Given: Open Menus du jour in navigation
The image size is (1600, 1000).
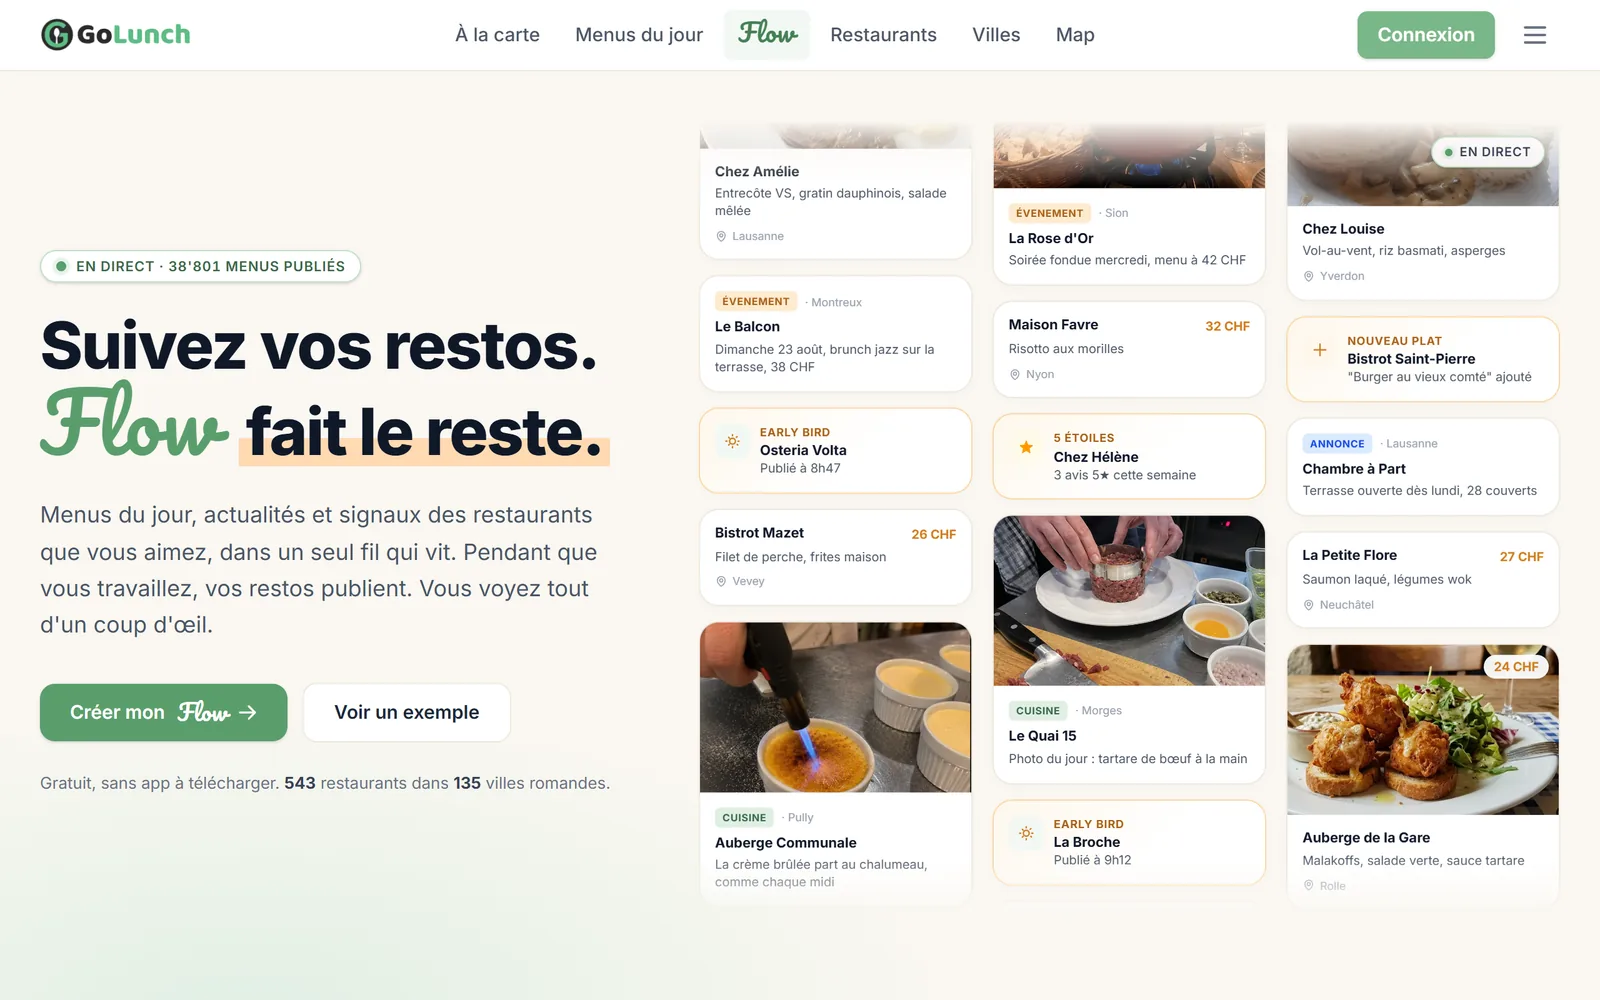Looking at the screenshot, I should [x=639, y=35].
